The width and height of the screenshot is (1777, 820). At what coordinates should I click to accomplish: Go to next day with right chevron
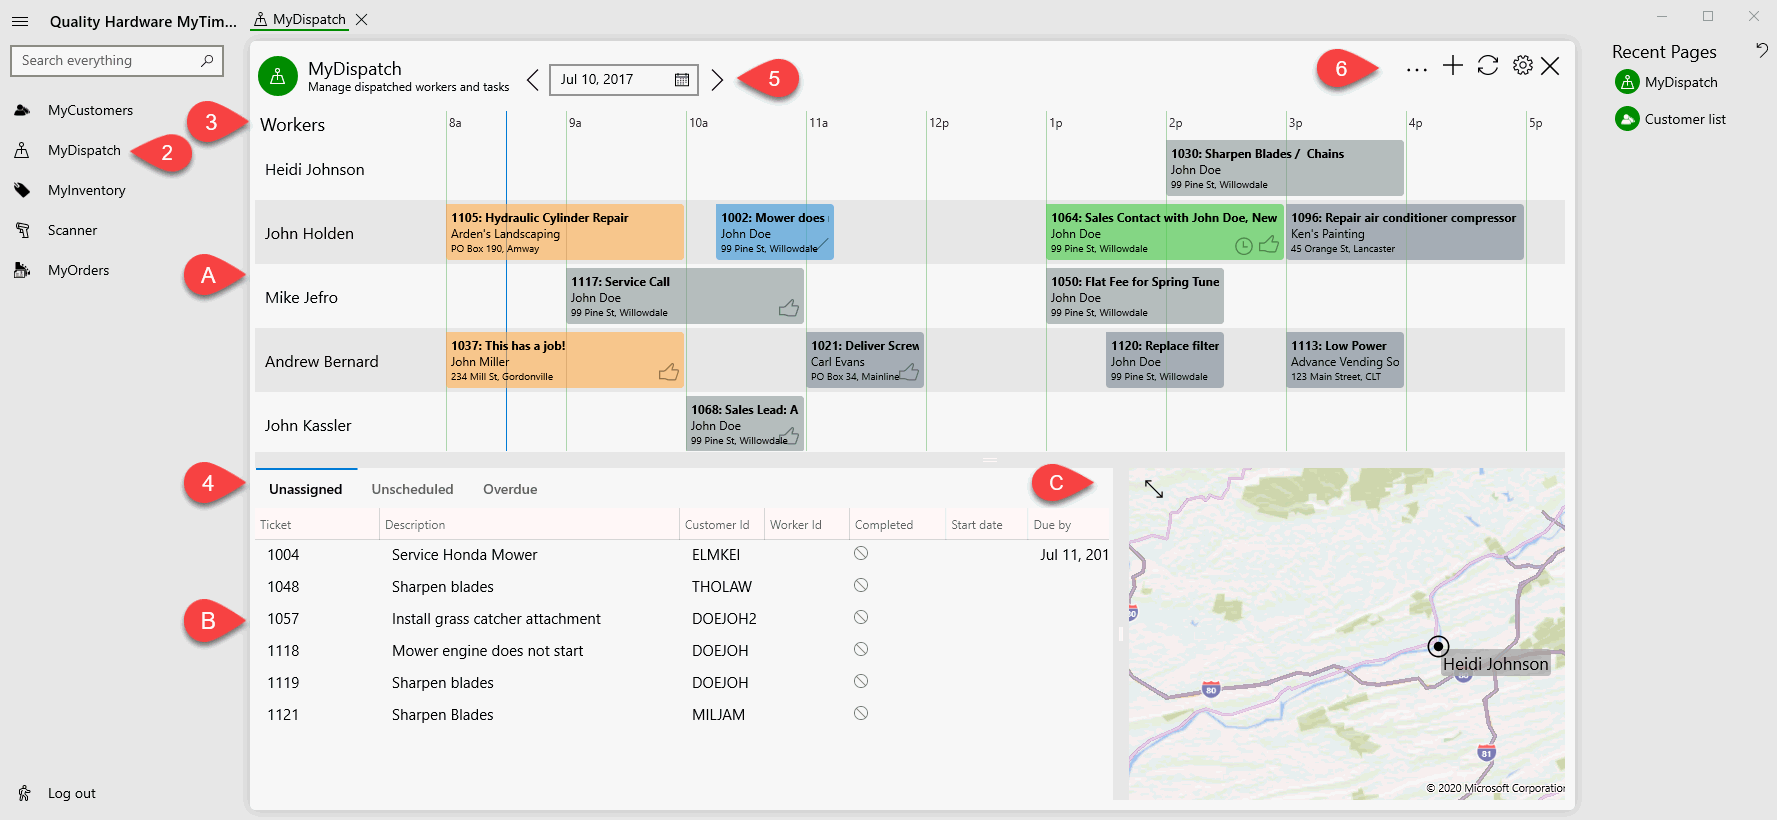click(x=717, y=80)
